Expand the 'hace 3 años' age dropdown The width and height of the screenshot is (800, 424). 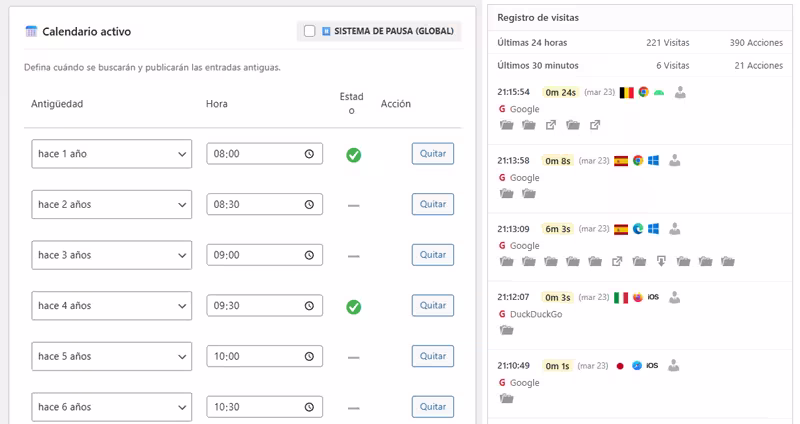(x=111, y=255)
